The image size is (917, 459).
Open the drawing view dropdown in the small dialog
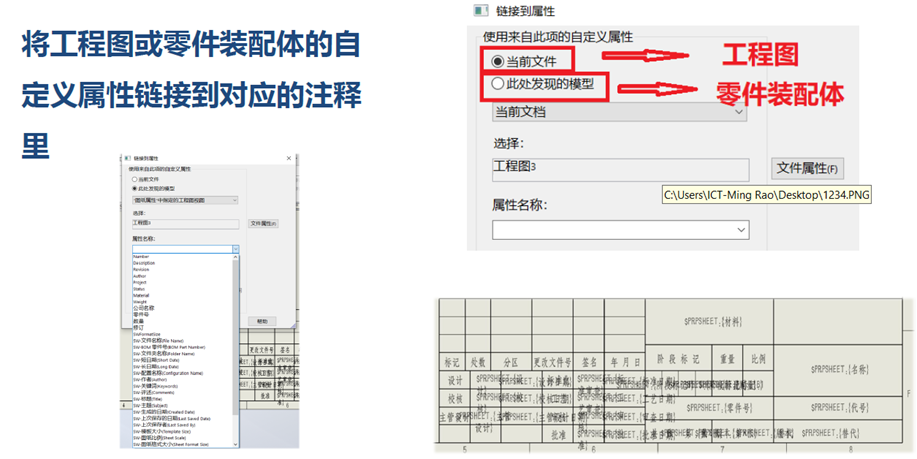185,200
